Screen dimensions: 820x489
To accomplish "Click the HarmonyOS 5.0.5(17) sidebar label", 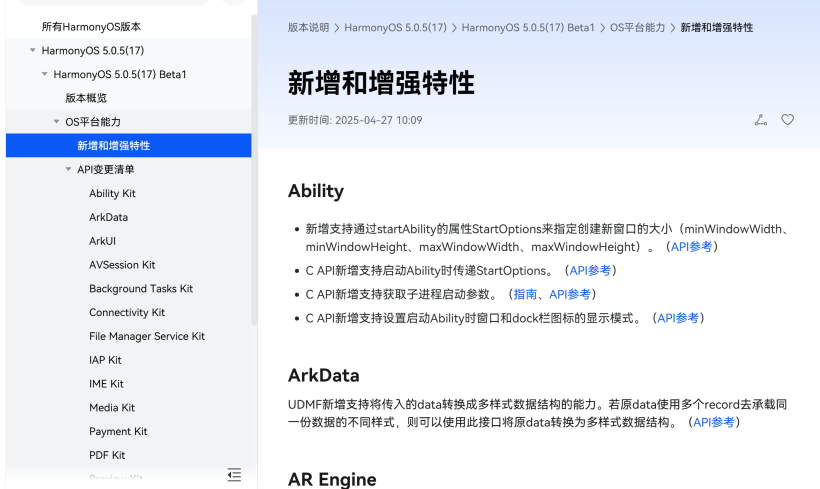I will tap(93, 51).
